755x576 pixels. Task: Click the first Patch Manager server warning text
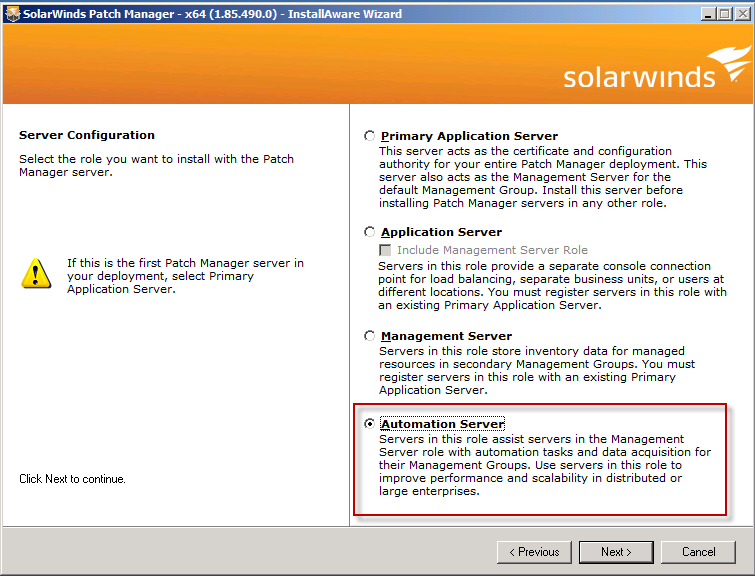[185, 276]
